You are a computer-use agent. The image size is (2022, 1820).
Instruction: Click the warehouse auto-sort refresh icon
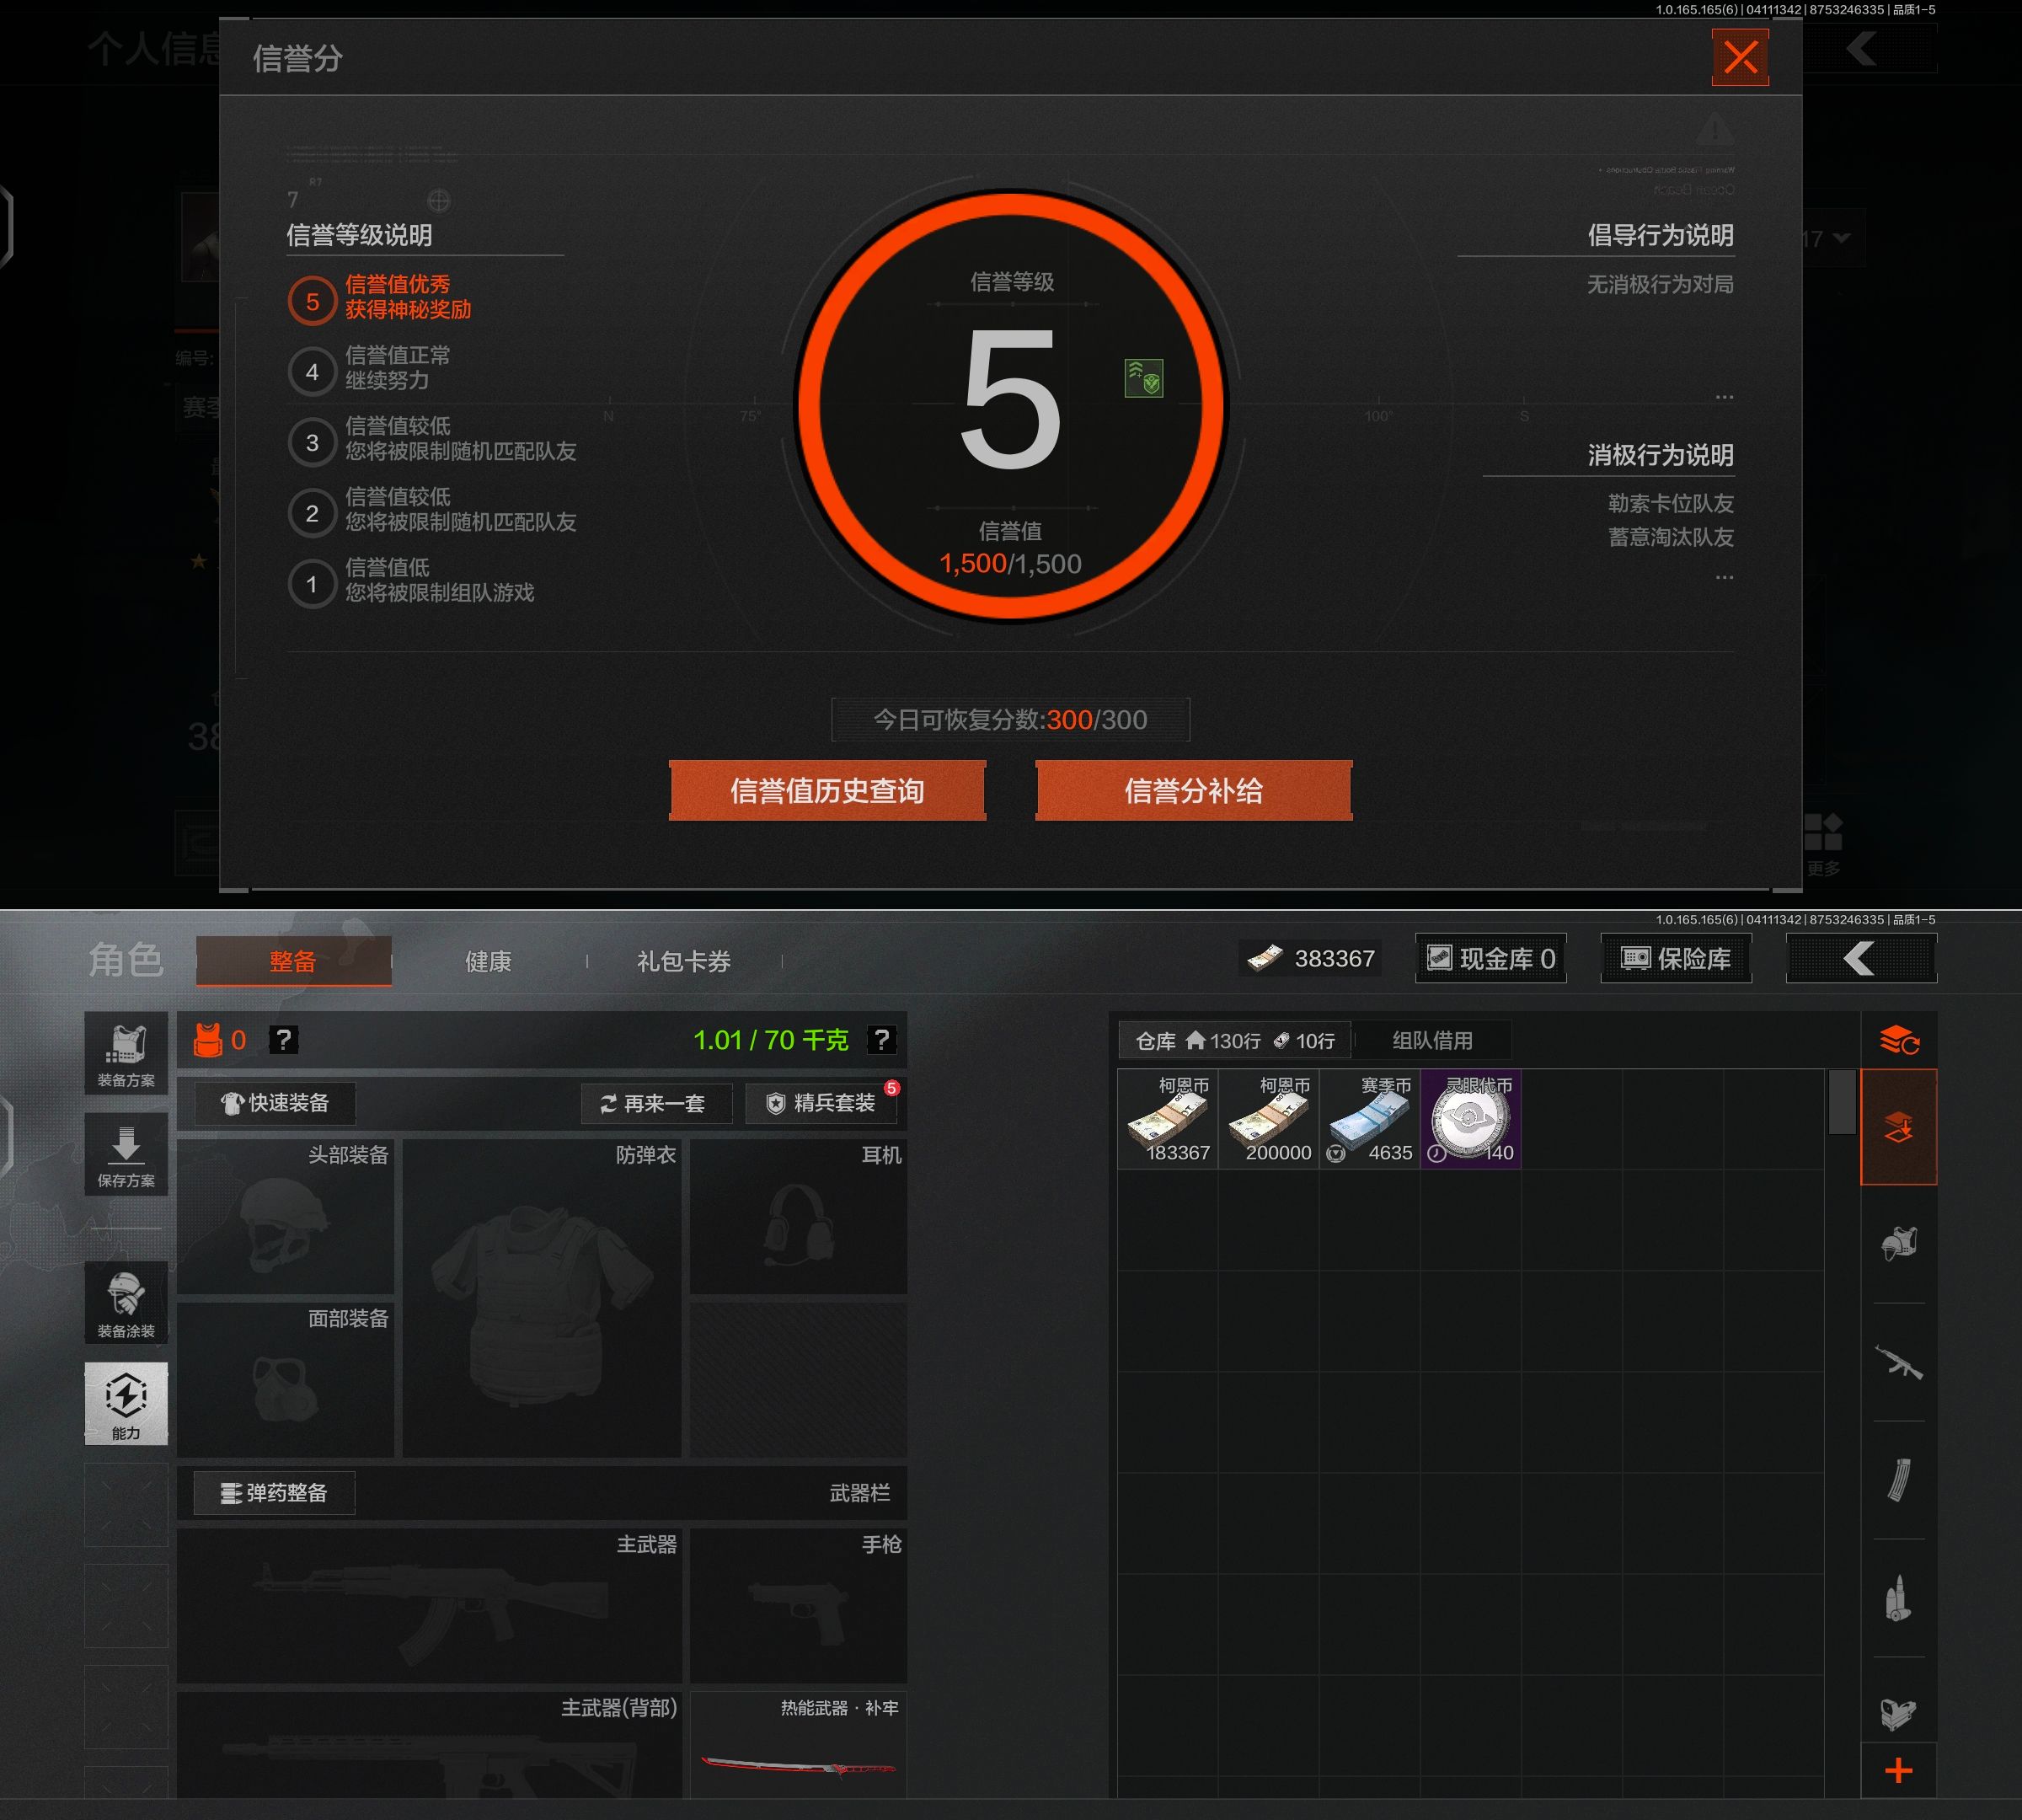[1898, 1041]
